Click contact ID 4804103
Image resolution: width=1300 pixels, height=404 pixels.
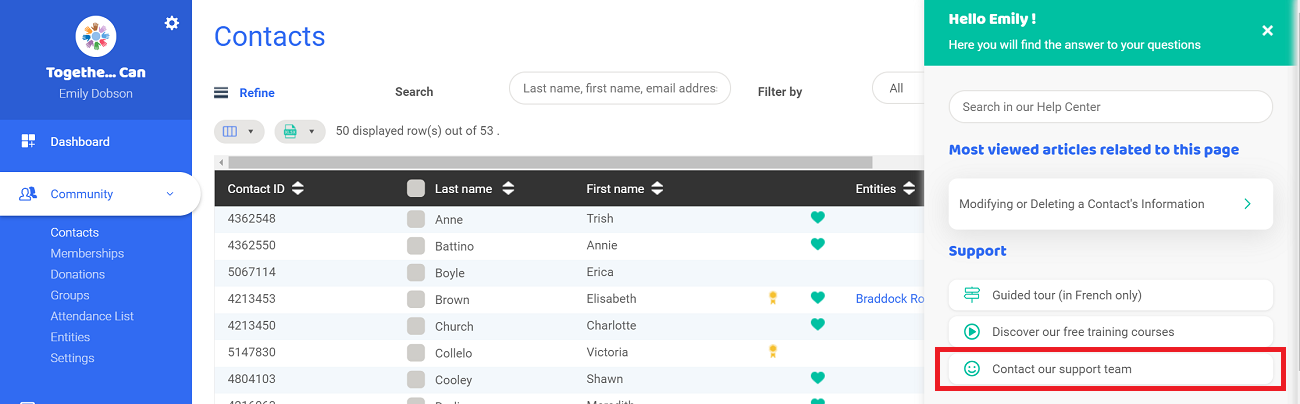point(252,379)
